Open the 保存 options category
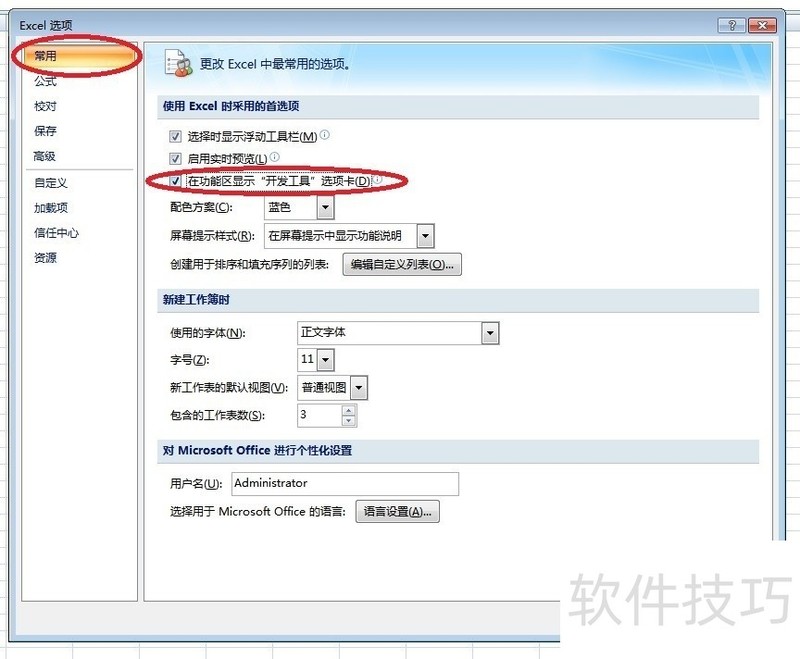Screen dimensions: 800x659 45,131
